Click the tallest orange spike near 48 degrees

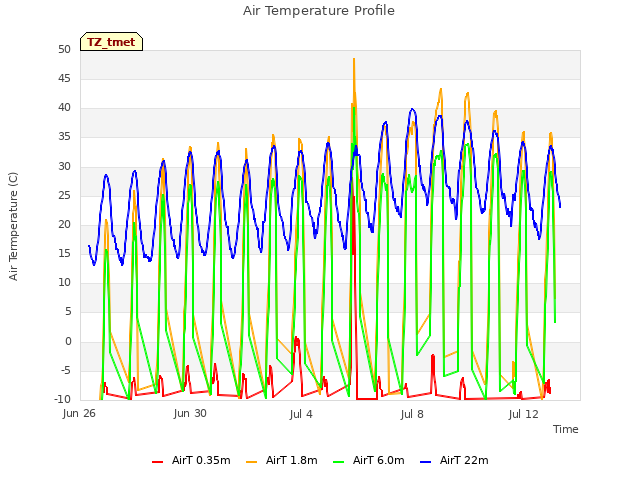pyautogui.click(x=354, y=60)
